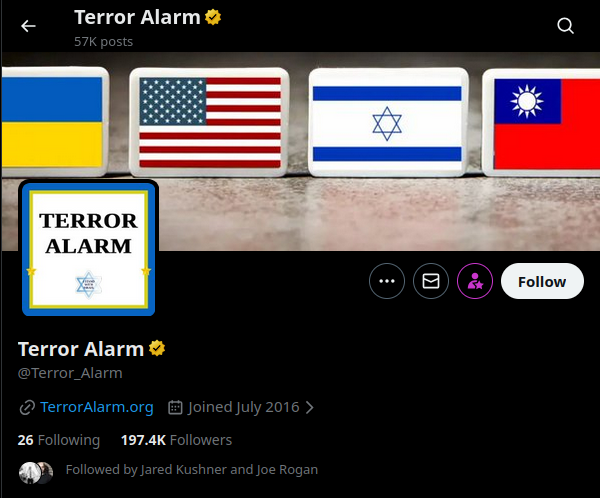600x498 pixels.
Task: Click the calendar icon near Joined date
Action: point(175,407)
